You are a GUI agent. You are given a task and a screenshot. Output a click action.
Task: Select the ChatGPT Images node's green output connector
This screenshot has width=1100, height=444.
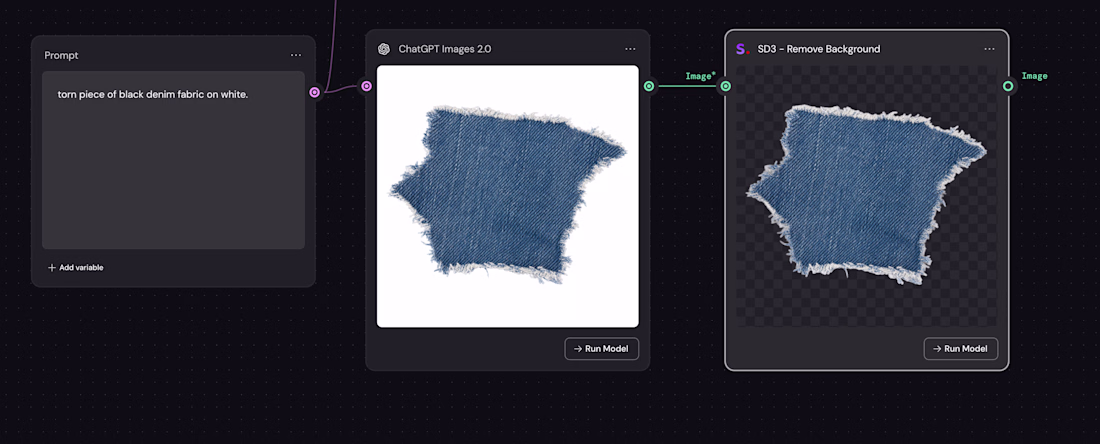point(649,86)
